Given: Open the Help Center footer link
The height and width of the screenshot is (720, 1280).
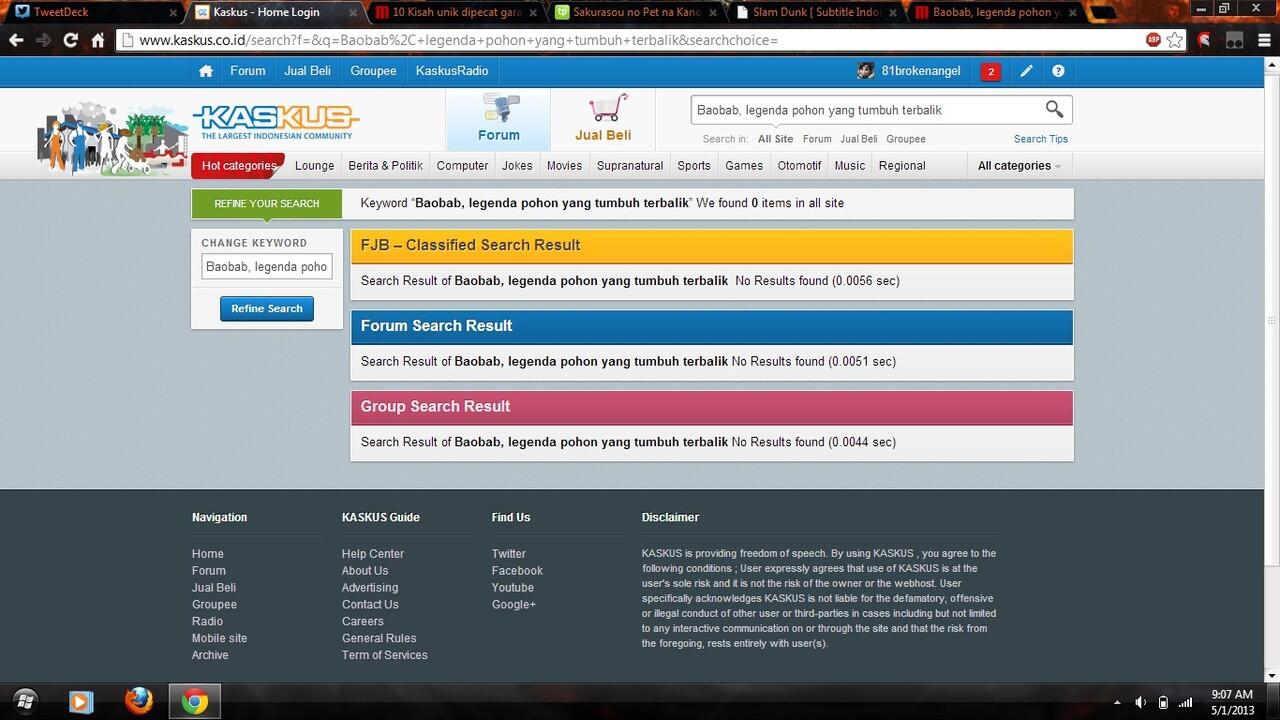Looking at the screenshot, I should click(x=373, y=554).
